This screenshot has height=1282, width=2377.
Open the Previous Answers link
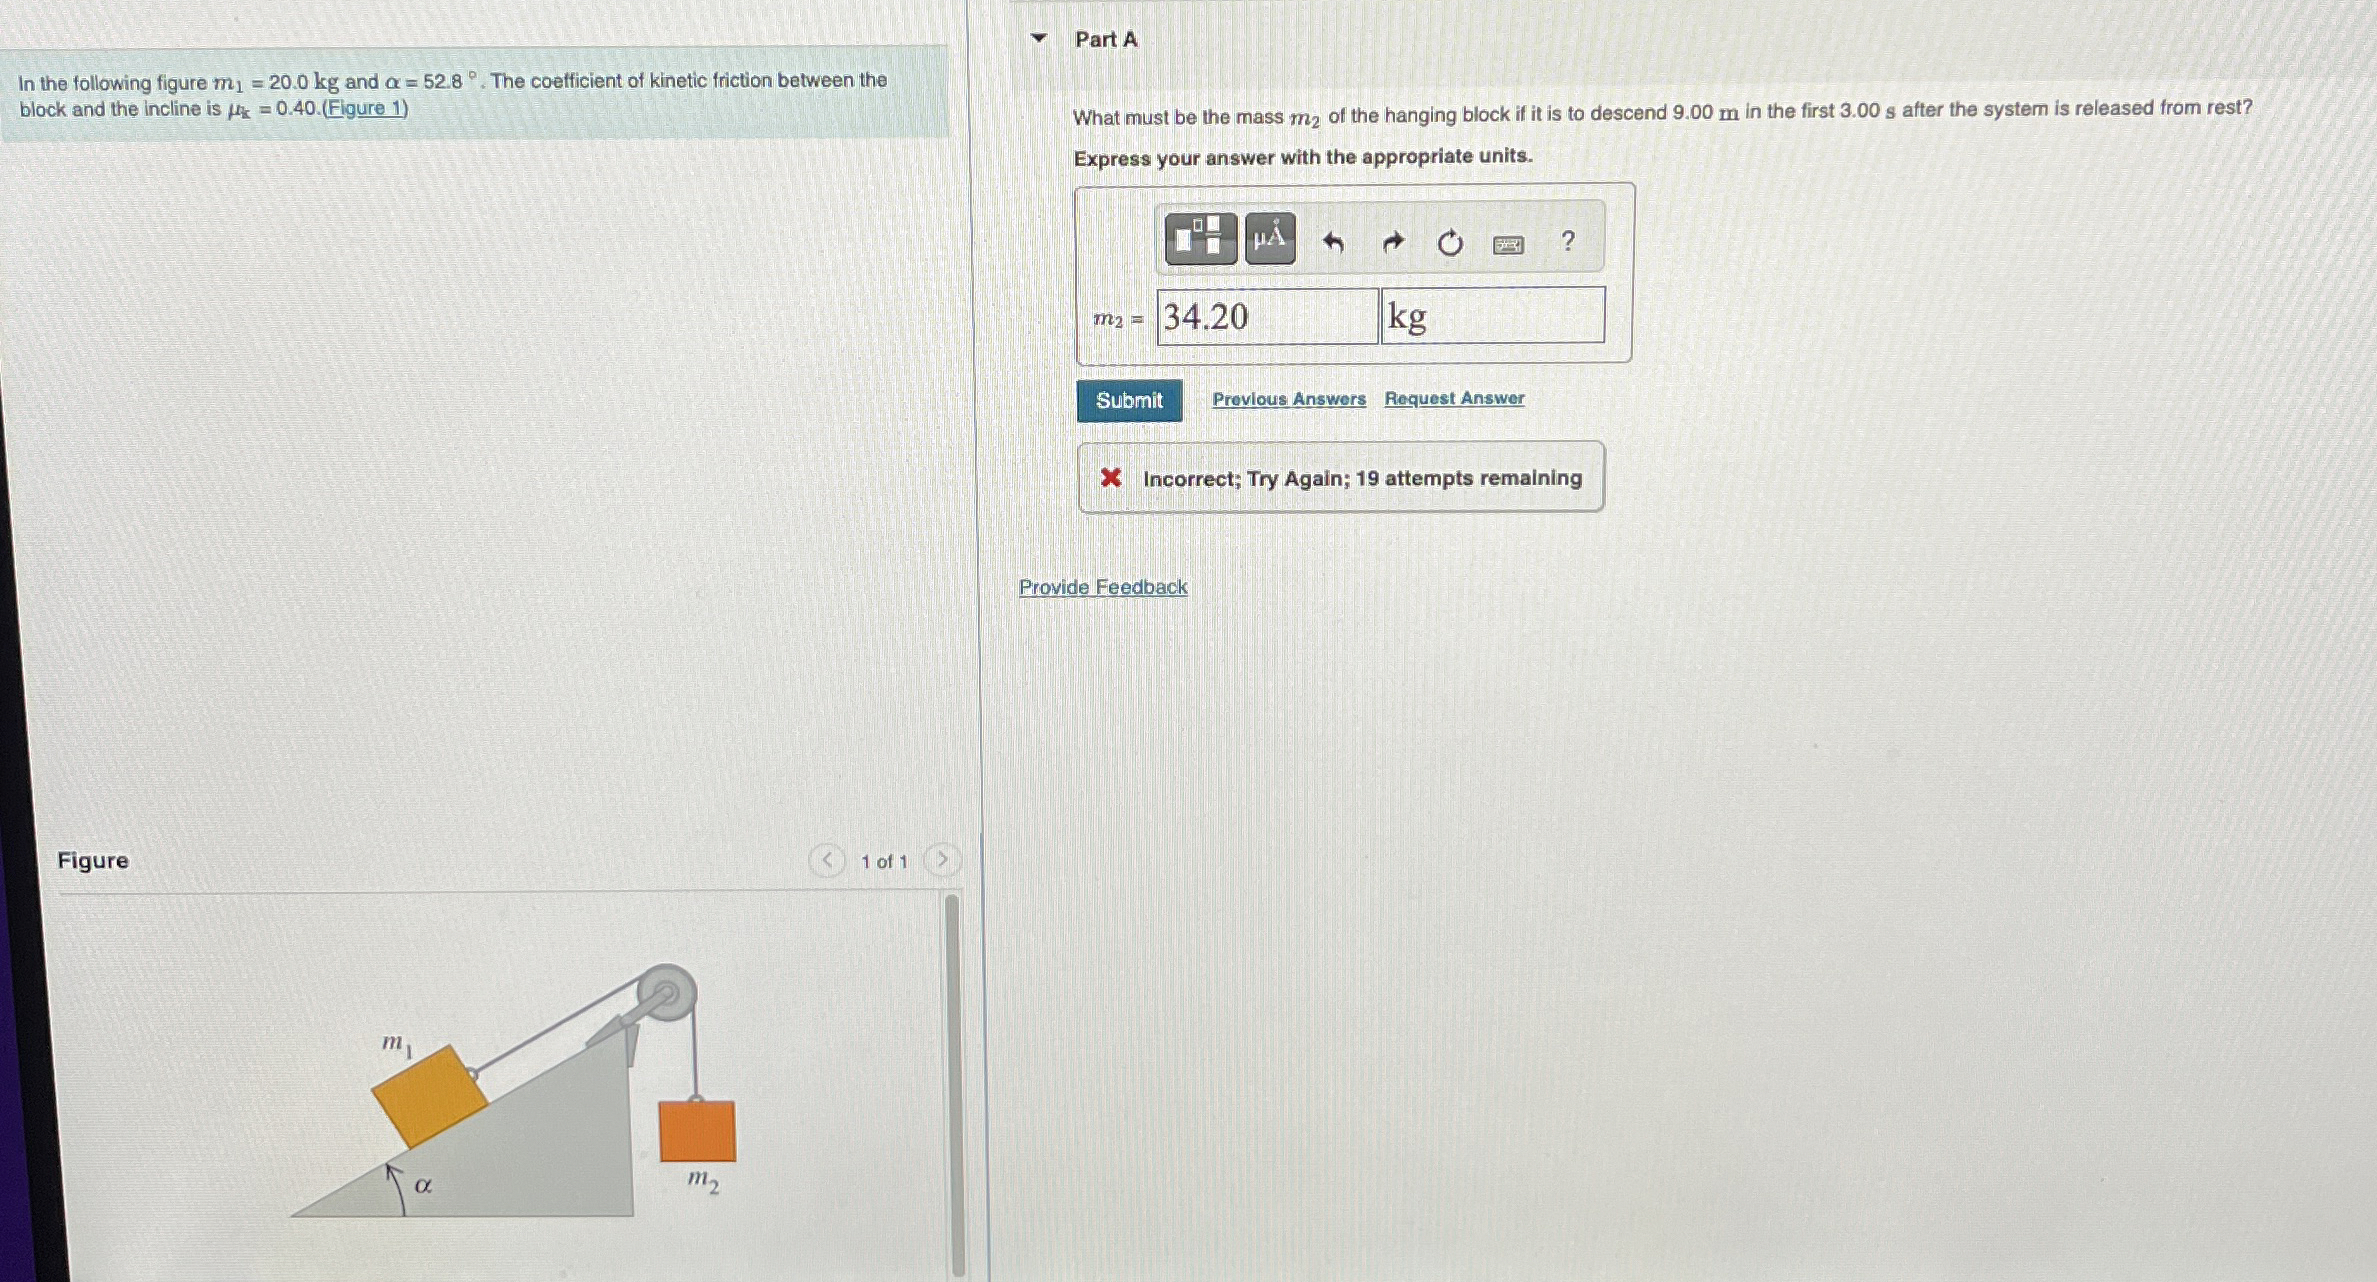[1288, 399]
